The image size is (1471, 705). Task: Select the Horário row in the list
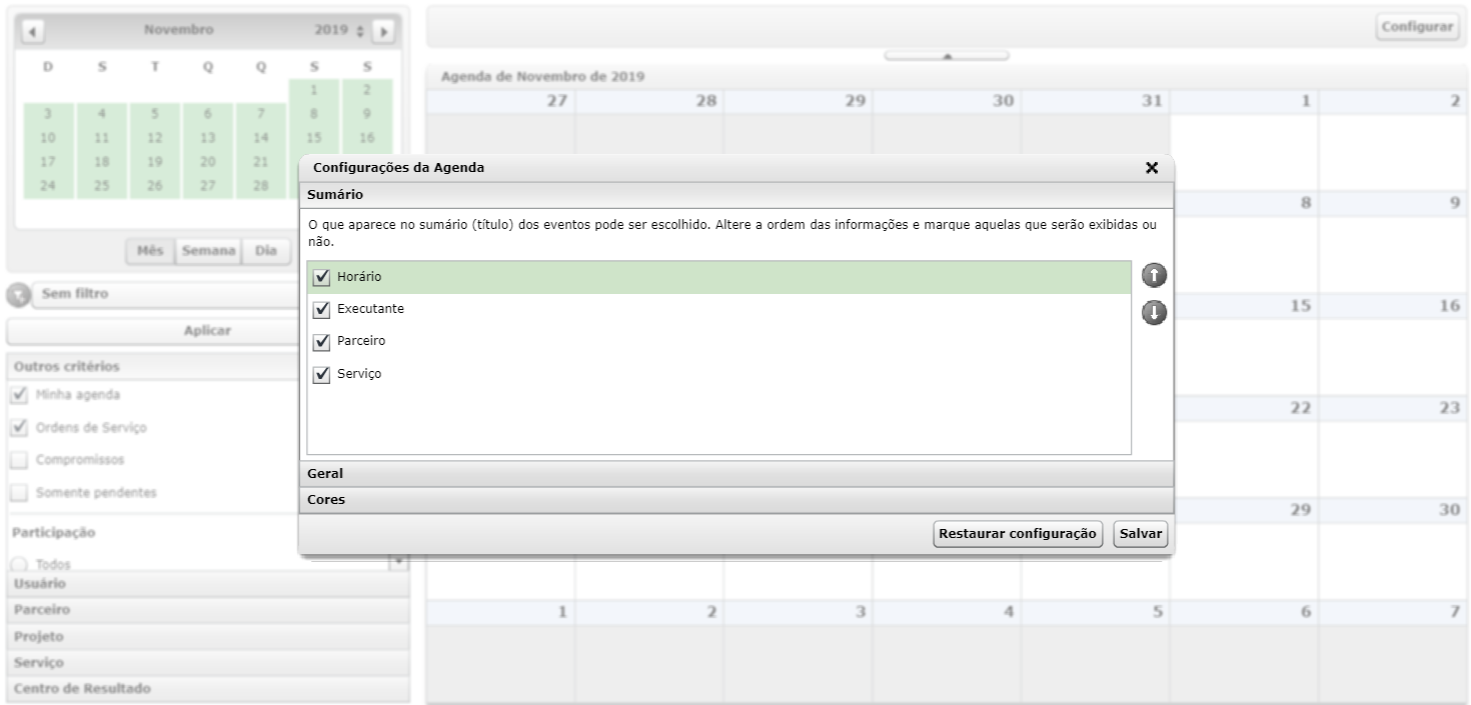click(x=719, y=277)
